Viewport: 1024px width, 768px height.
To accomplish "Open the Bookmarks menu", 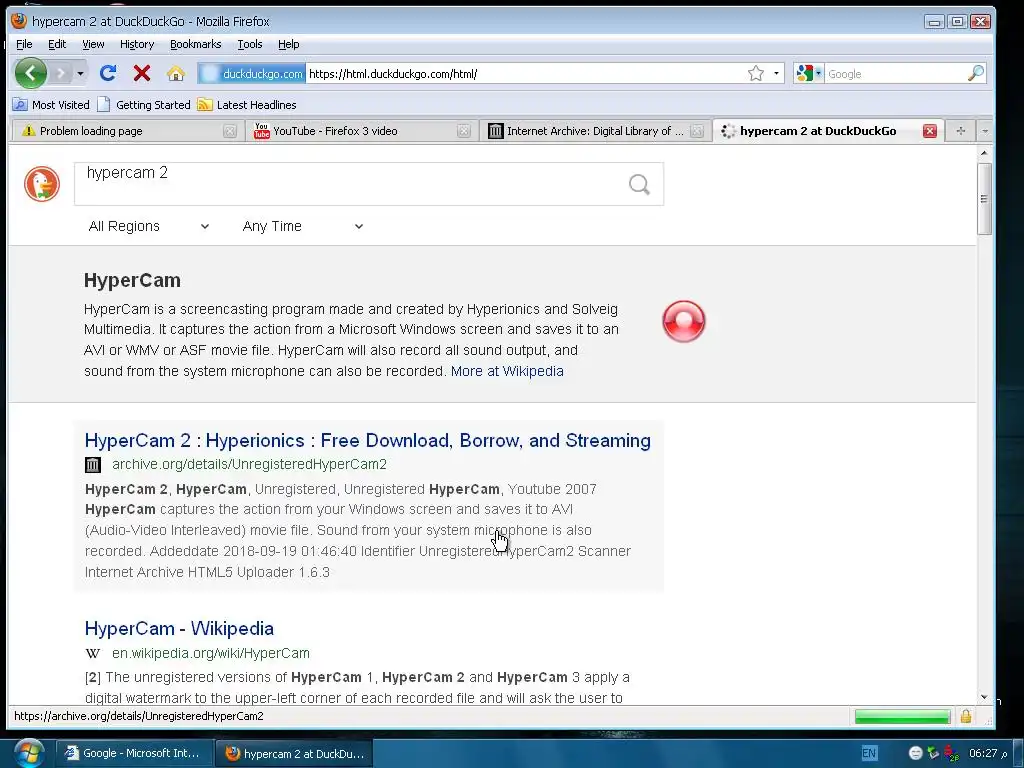I will 195,44.
